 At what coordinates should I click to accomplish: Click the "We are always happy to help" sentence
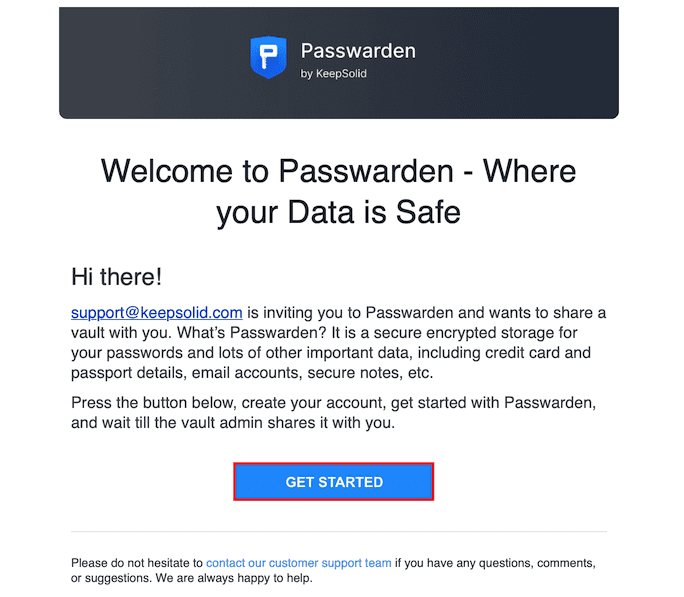230,578
